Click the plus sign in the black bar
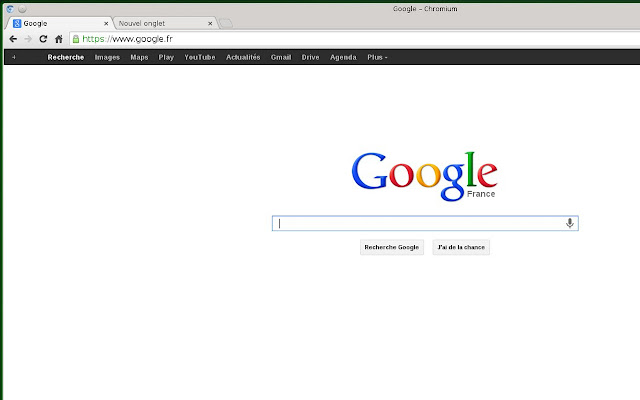Image resolution: width=640 pixels, height=400 pixels. [14, 57]
